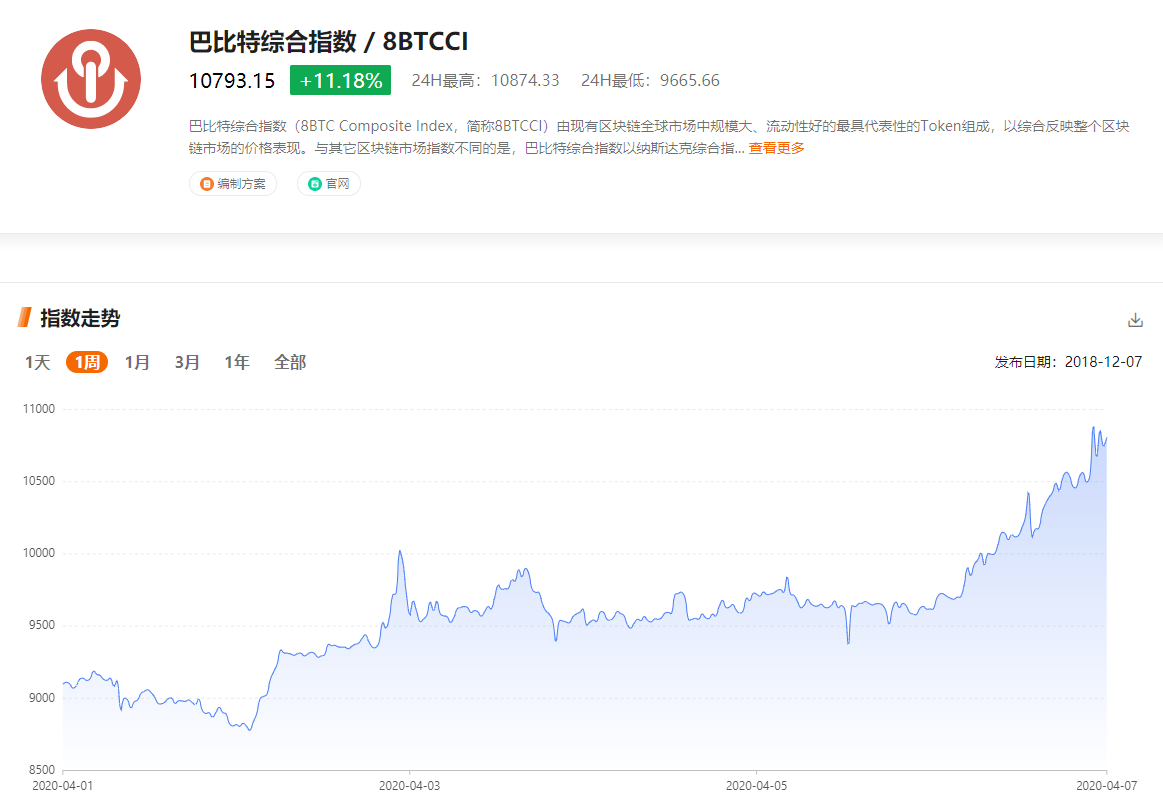1163x805 pixels.
Task: Click the 8500 y-axis label
Action: 42,769
